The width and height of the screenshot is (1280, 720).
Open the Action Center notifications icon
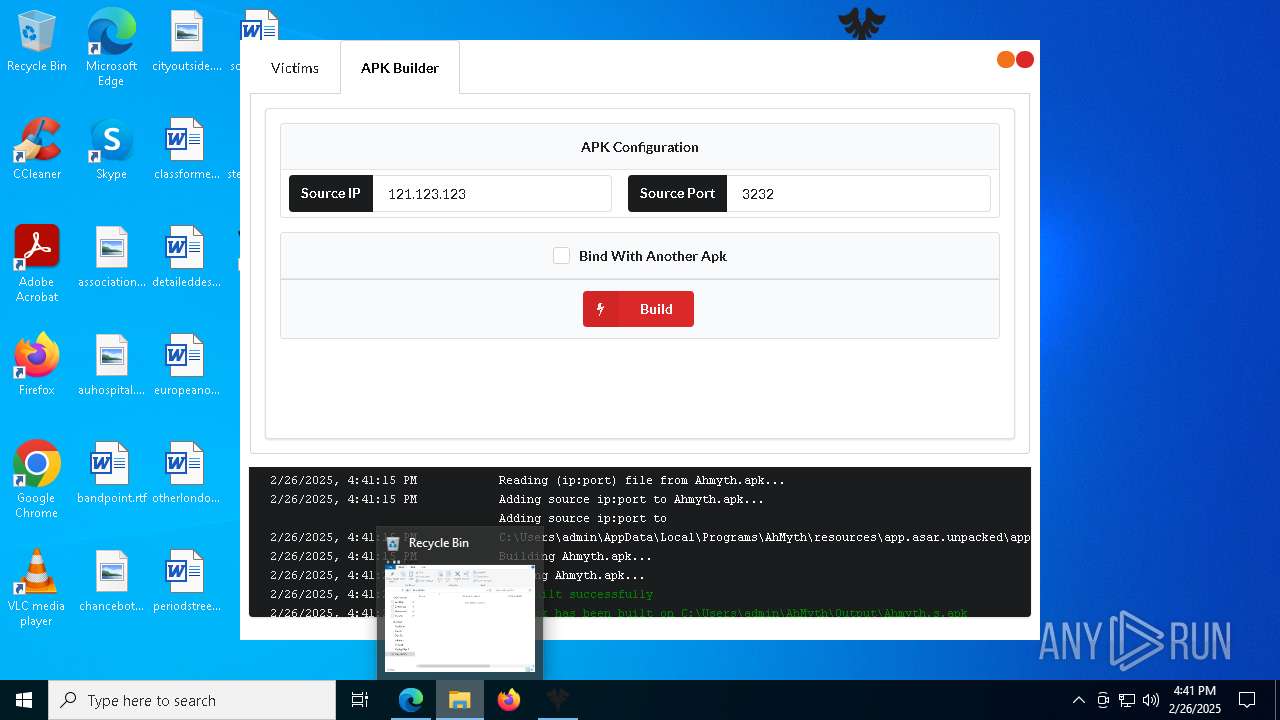pos(1247,700)
